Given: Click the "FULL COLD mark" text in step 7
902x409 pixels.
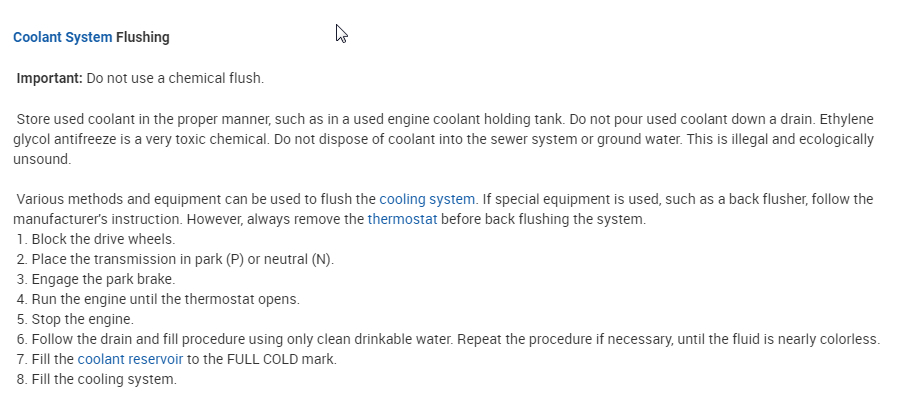Looking at the screenshot, I should pos(285,358).
